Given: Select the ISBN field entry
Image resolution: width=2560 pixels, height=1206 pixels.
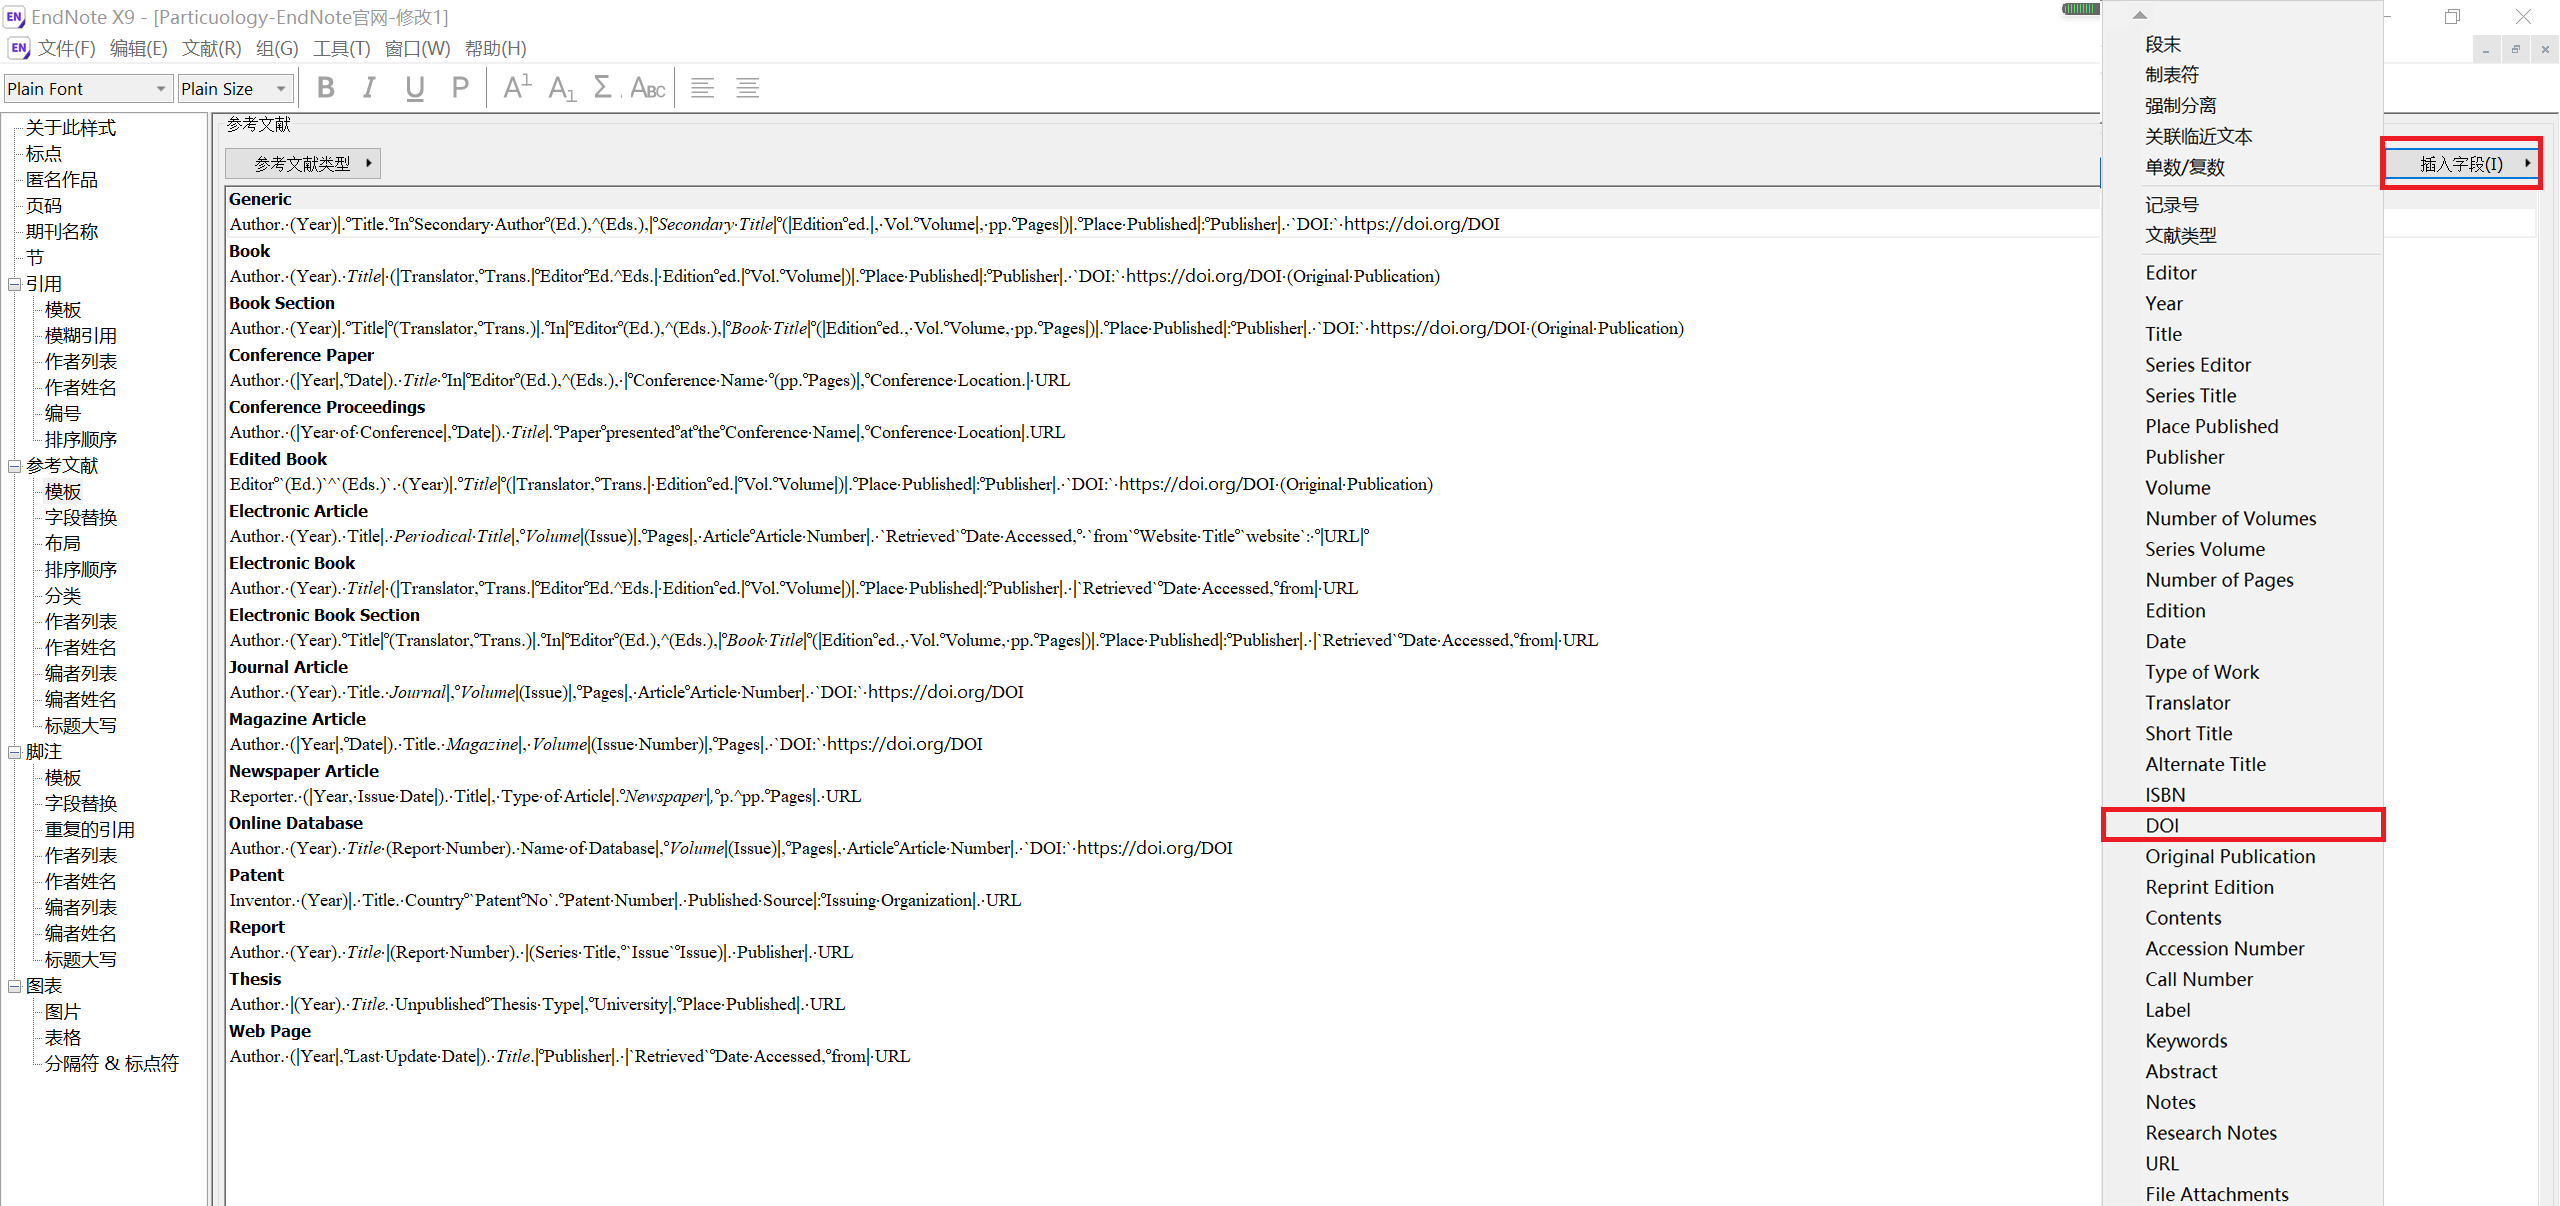Looking at the screenshot, I should tap(2243, 794).
